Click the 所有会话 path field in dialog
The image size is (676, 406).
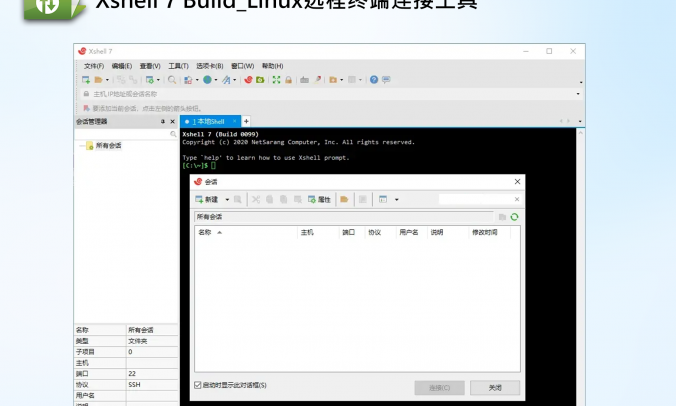[344, 217]
